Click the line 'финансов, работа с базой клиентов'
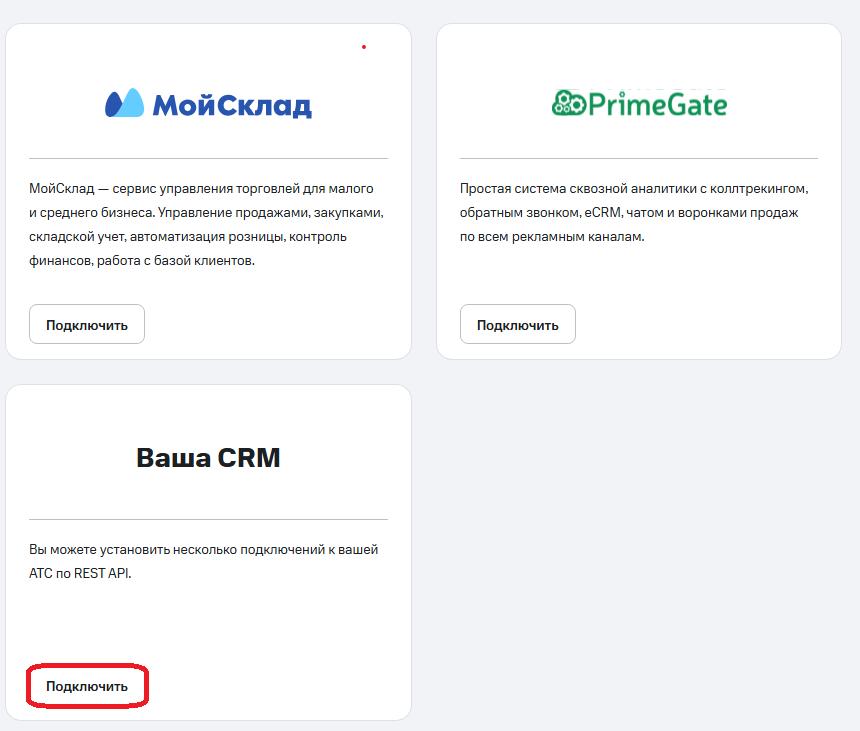 [142, 261]
